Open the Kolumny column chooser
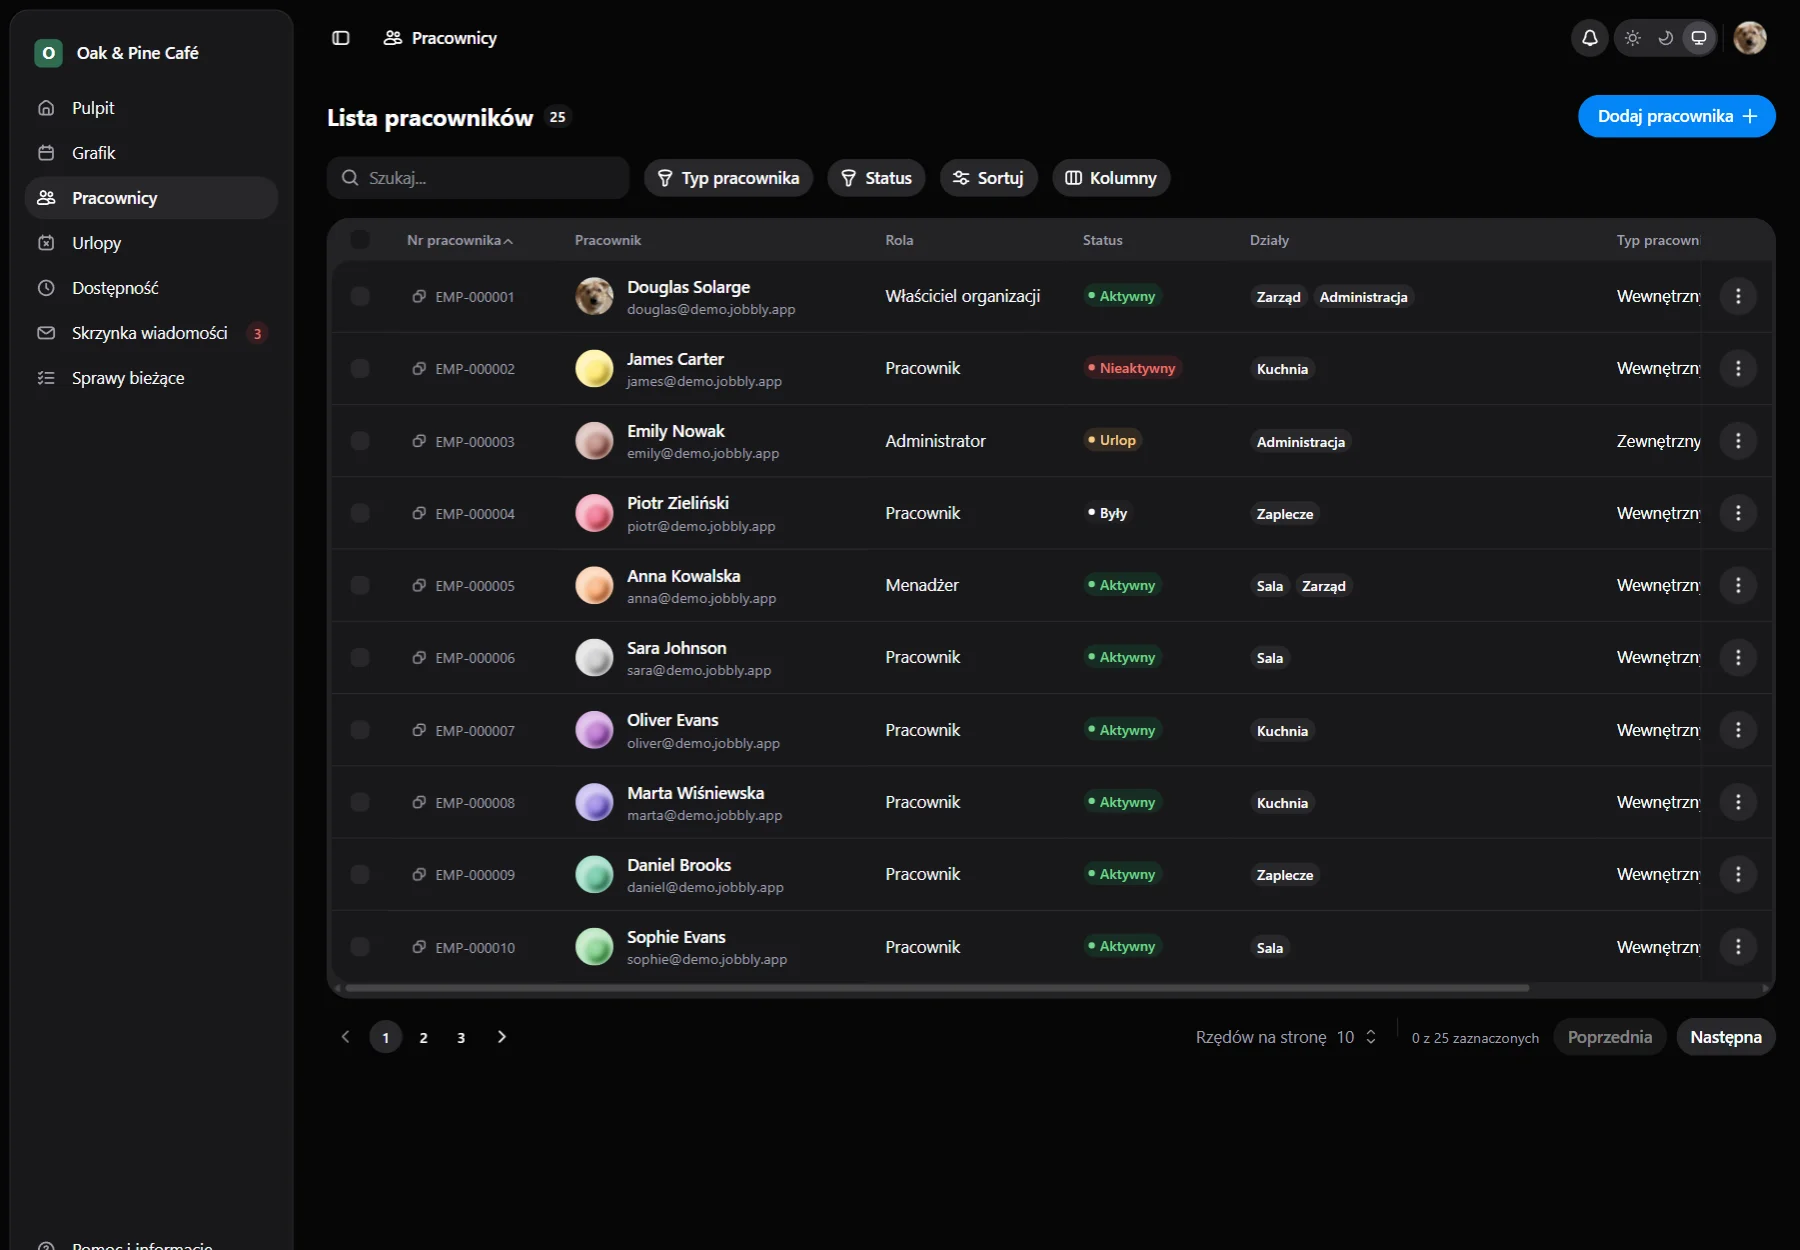 [x=1111, y=178]
